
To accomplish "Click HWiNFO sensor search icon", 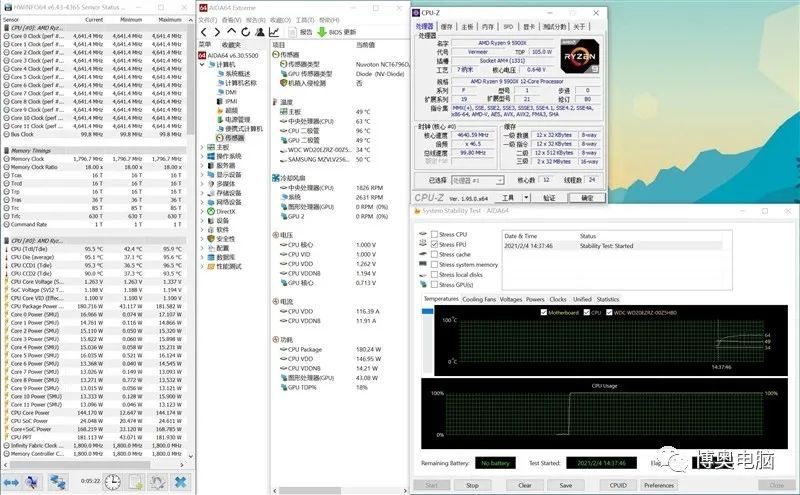I will point(32,482).
